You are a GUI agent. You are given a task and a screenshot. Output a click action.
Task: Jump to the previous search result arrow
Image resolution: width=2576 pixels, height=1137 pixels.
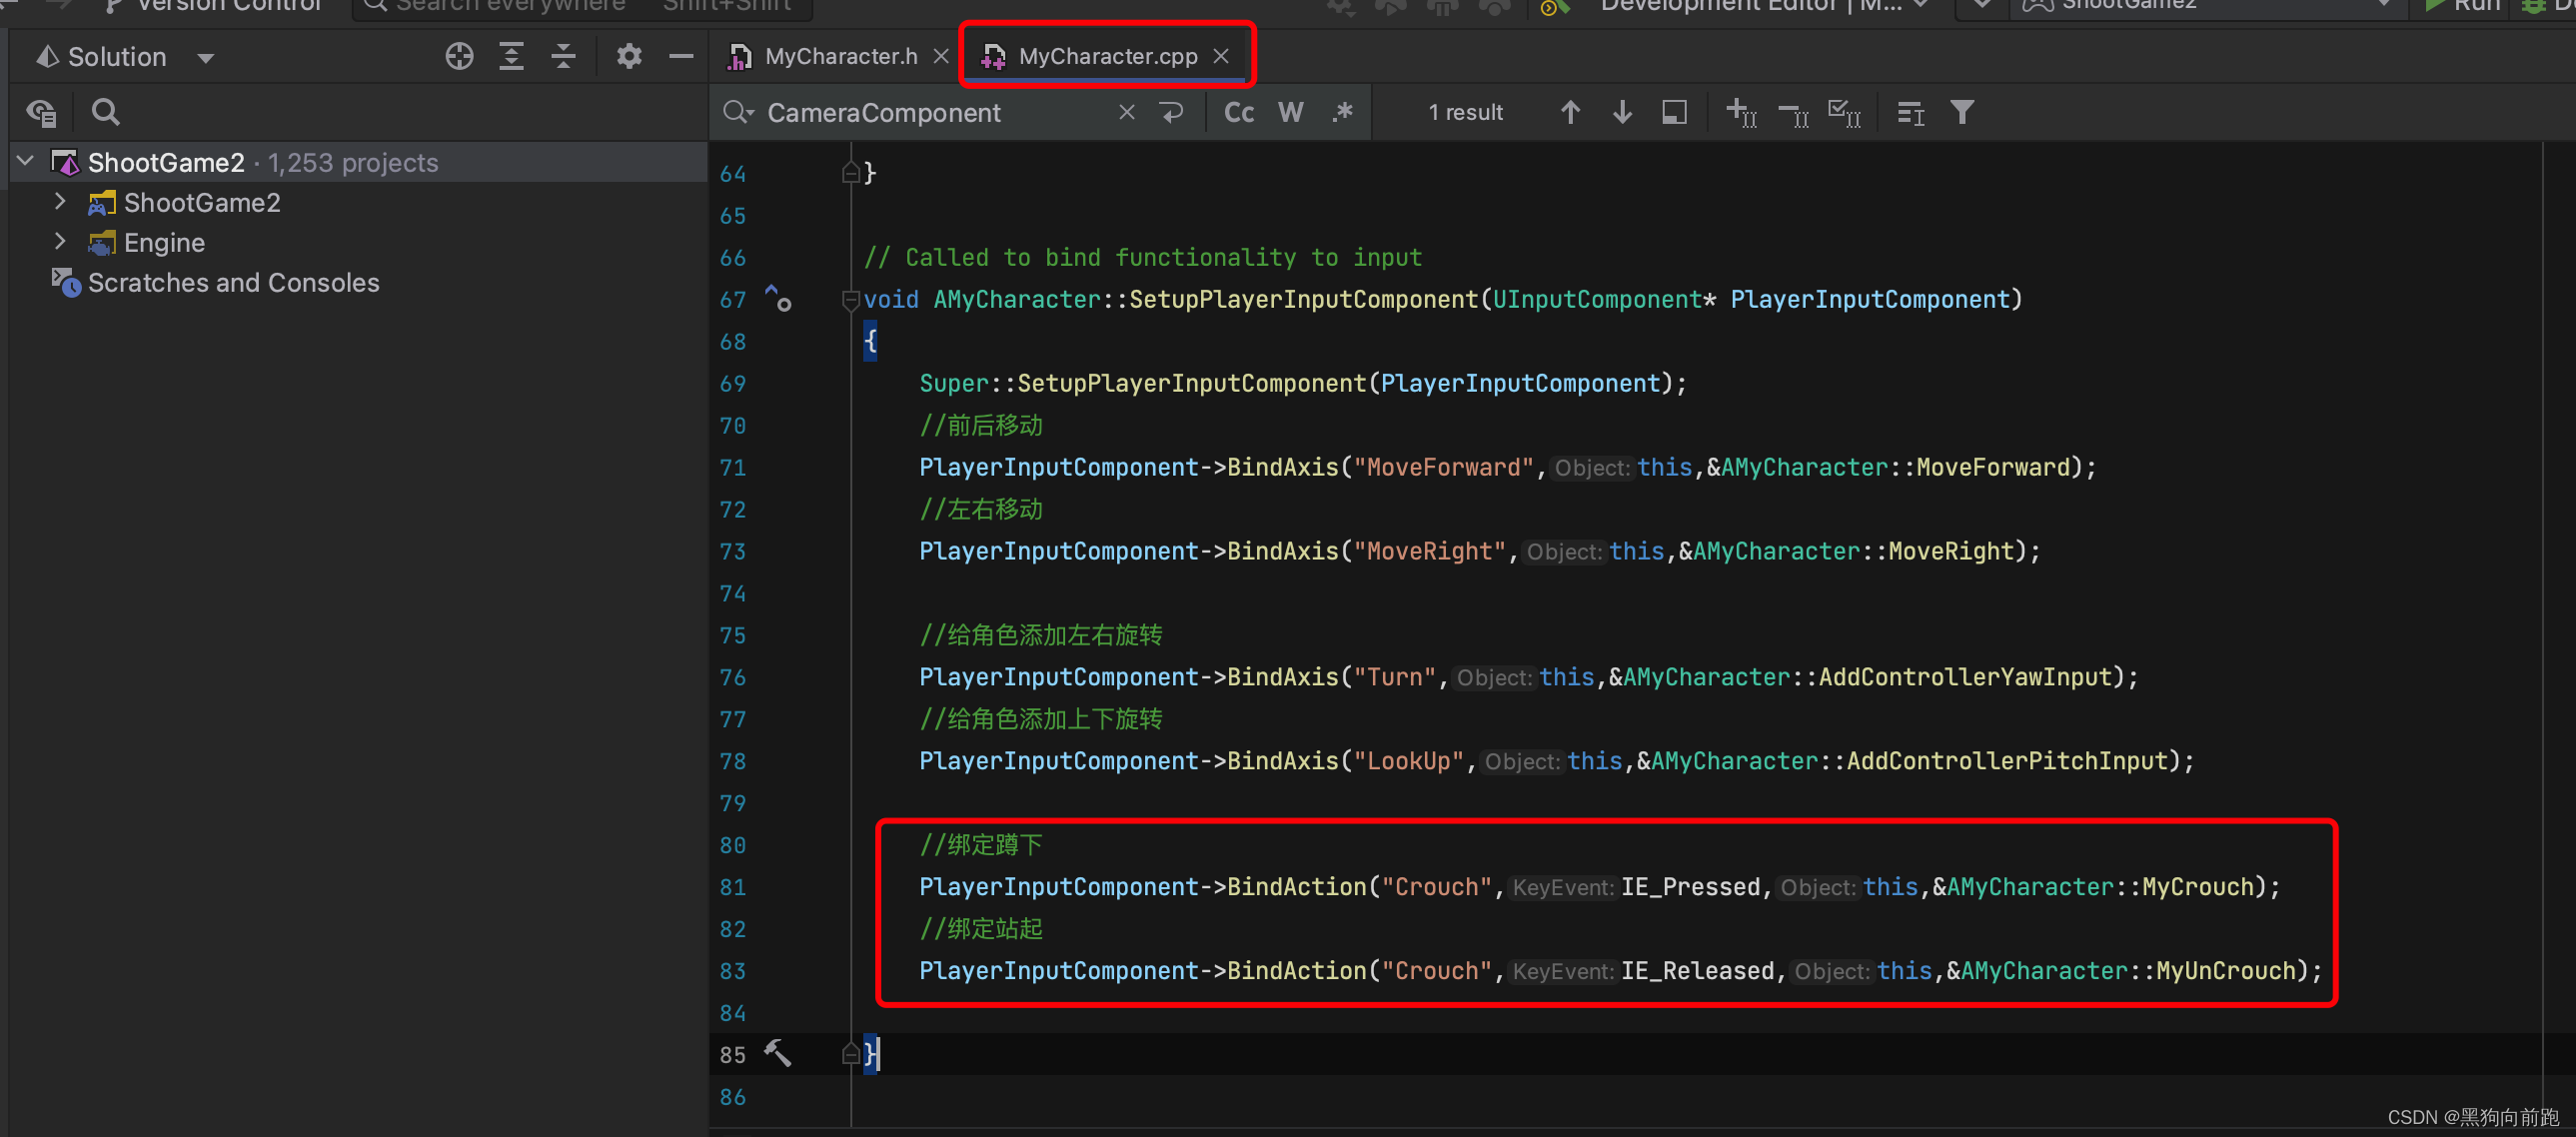coord(1570,112)
